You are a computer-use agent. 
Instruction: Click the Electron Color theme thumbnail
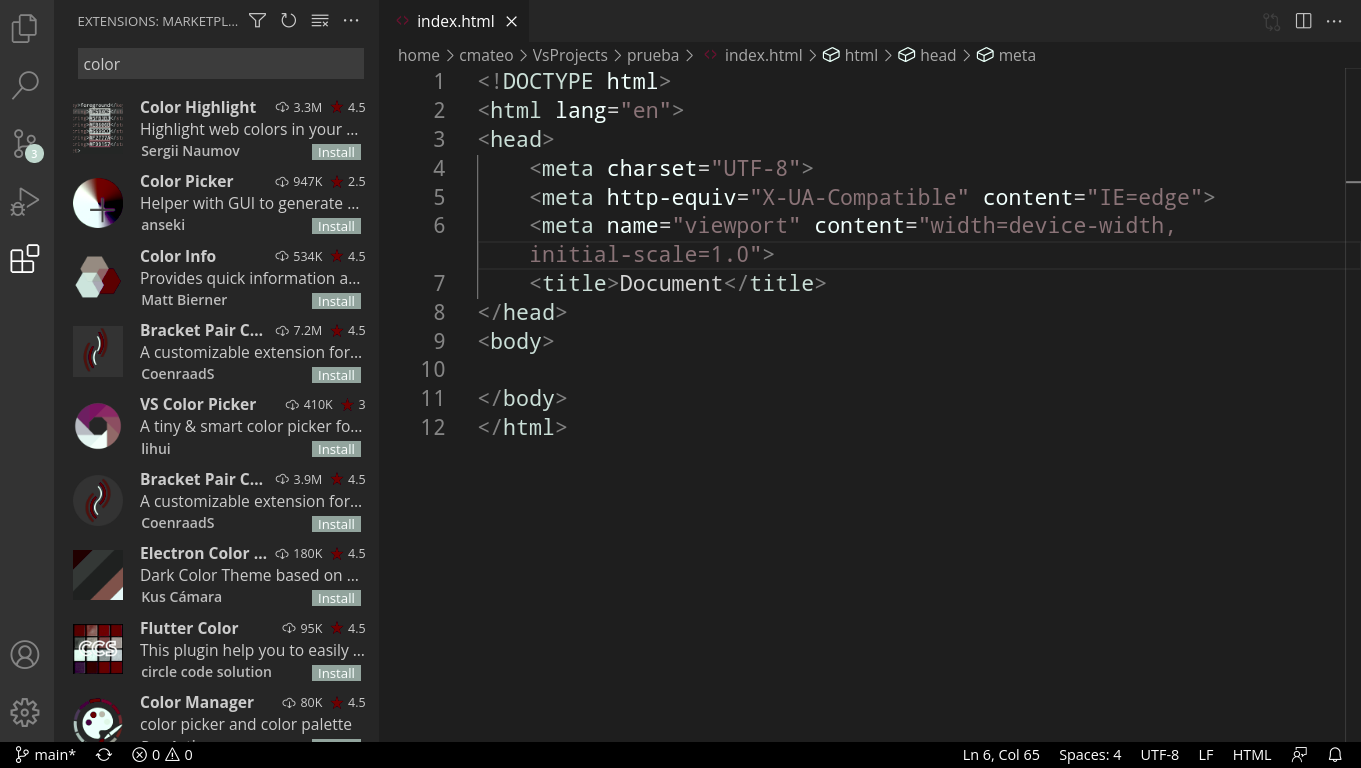[98, 574]
